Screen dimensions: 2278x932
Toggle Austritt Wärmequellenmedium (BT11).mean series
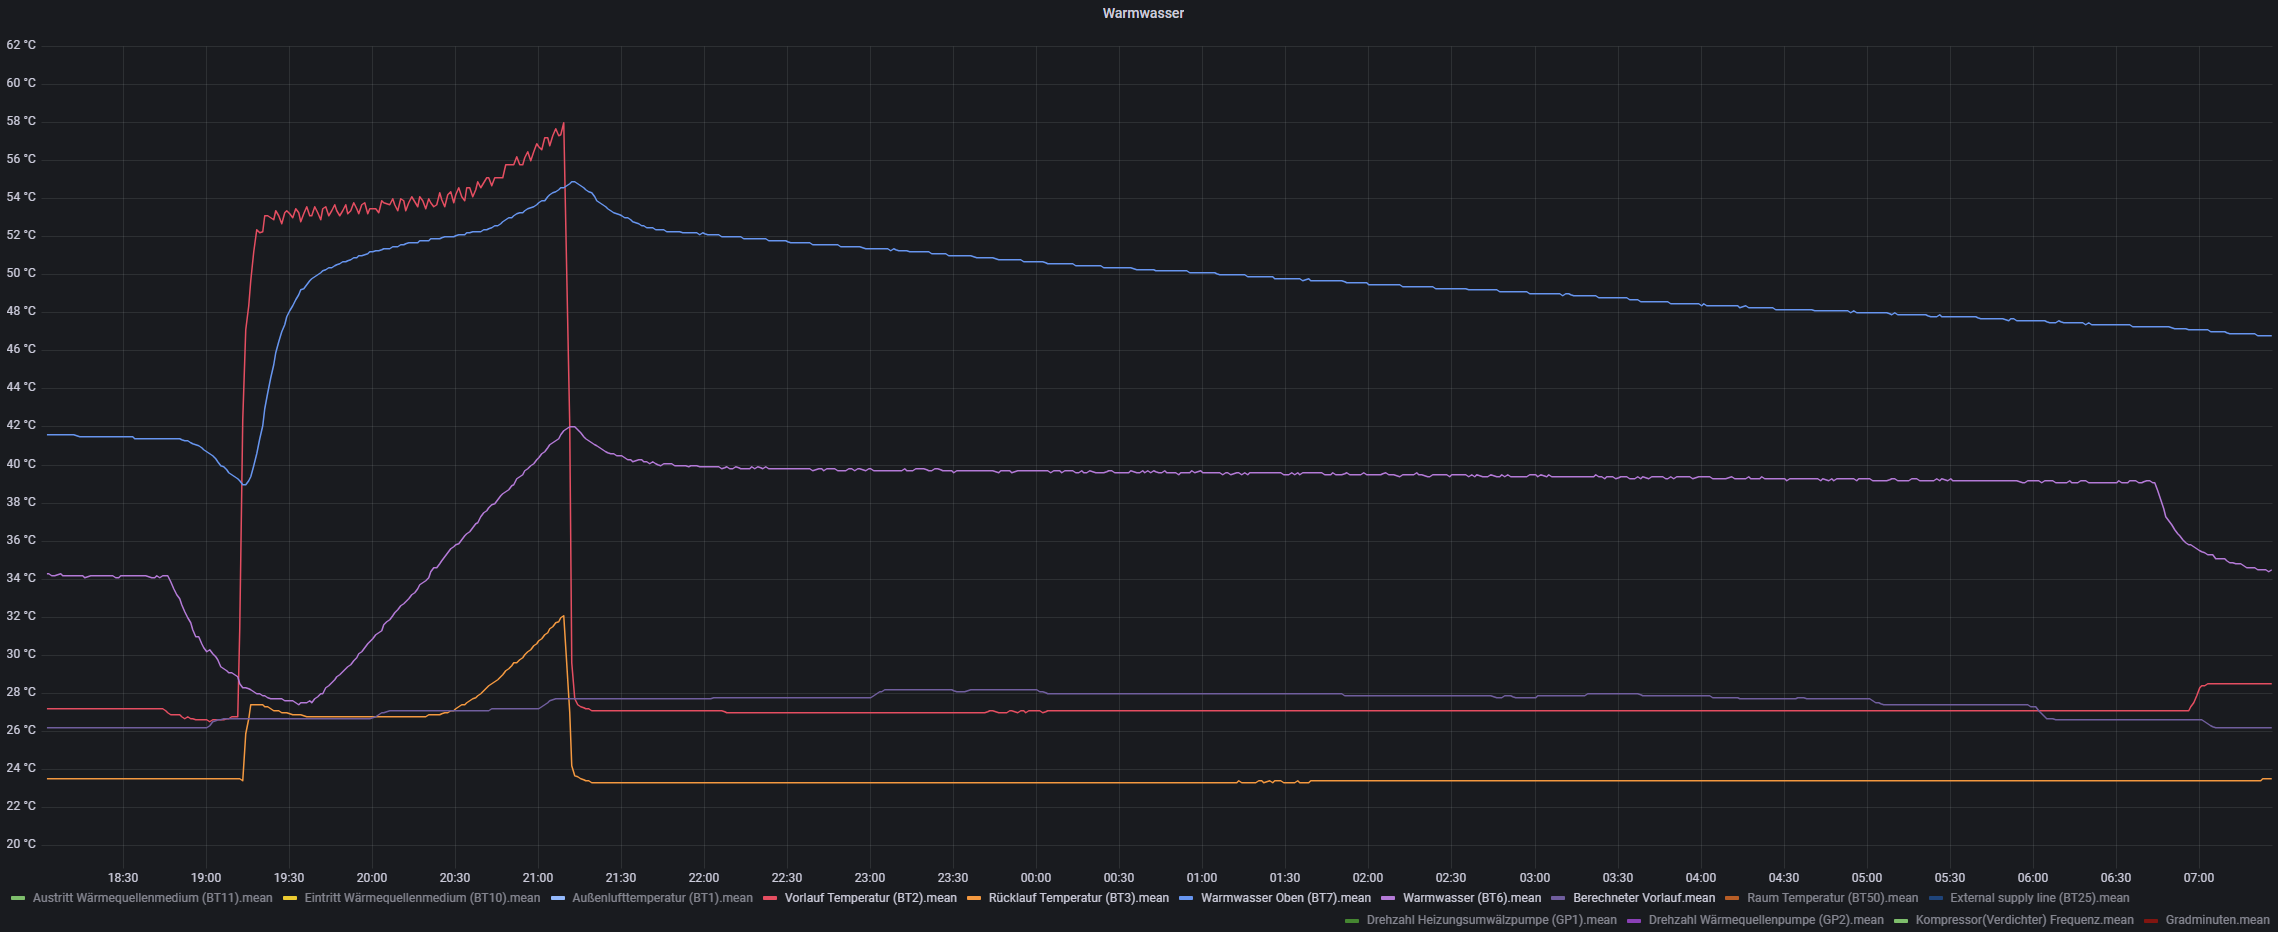(x=152, y=898)
